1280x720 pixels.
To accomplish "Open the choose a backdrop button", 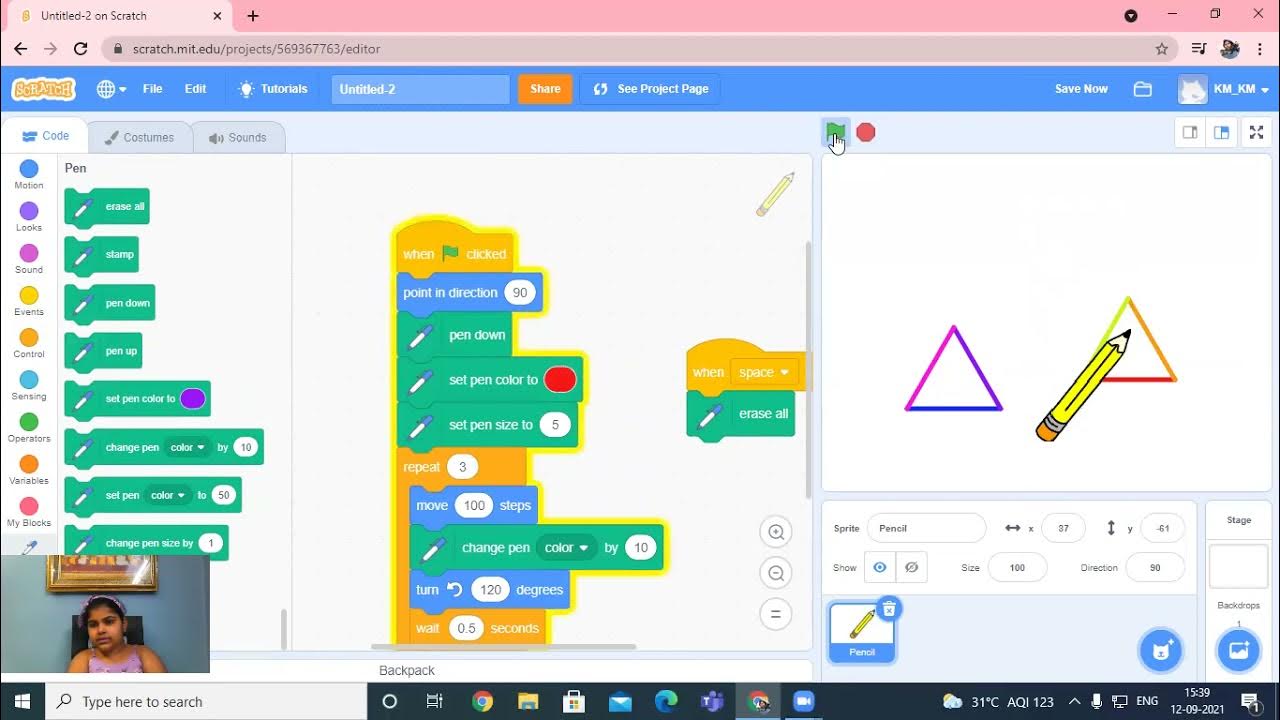I will [x=1238, y=651].
